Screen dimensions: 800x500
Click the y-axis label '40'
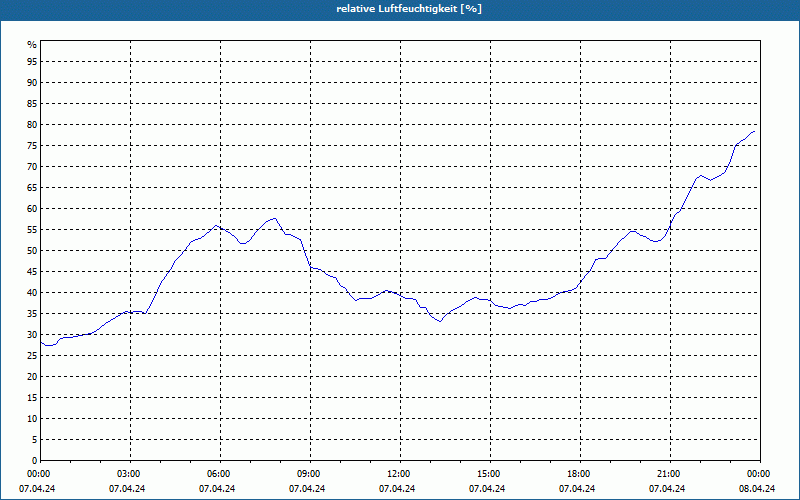32,293
